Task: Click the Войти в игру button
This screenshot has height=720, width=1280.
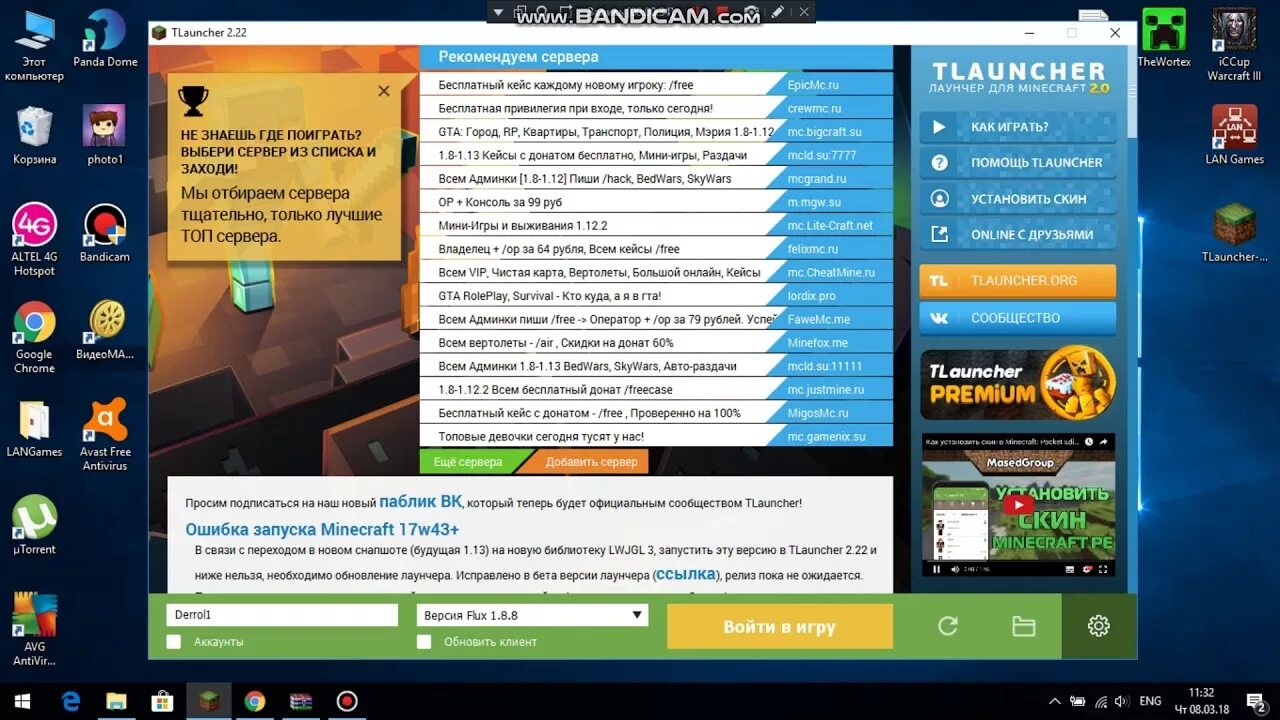Action: [x=780, y=627]
